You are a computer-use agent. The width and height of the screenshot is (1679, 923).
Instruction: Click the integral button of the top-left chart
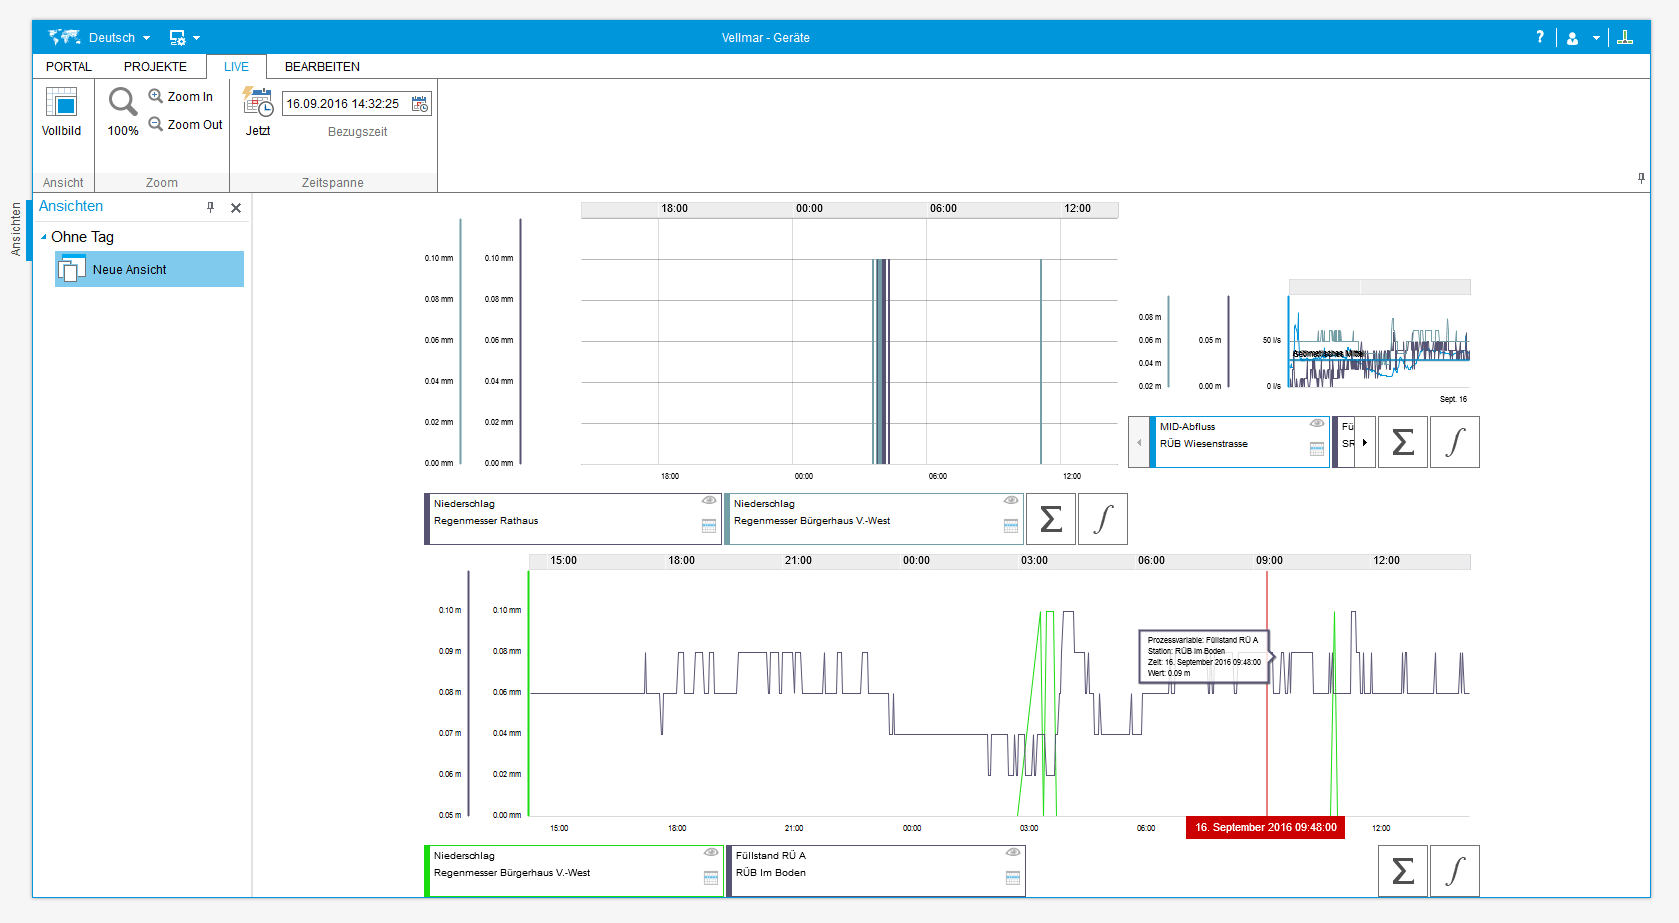[1103, 519]
